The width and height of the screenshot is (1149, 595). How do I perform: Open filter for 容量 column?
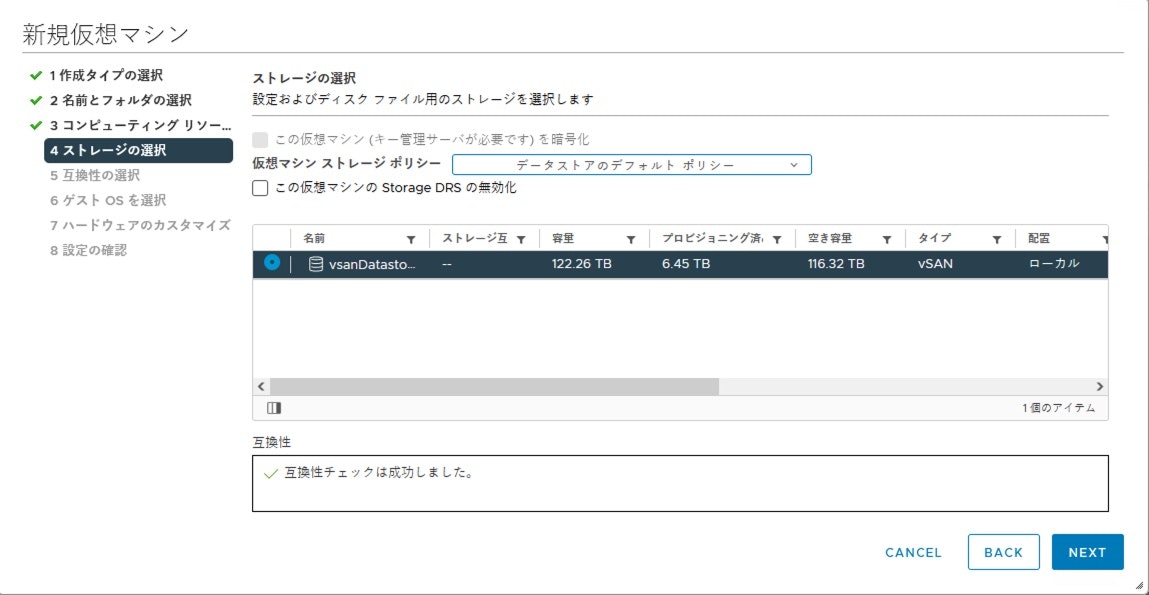click(631, 240)
